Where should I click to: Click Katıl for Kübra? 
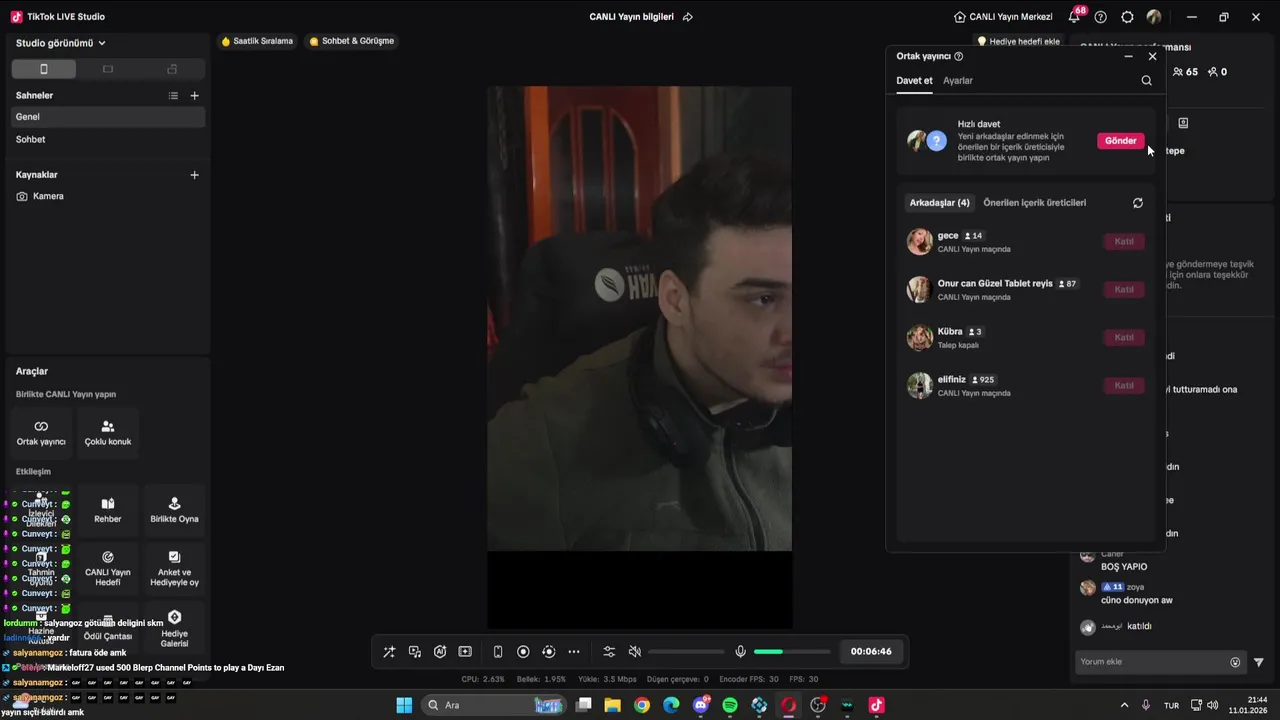(1124, 338)
